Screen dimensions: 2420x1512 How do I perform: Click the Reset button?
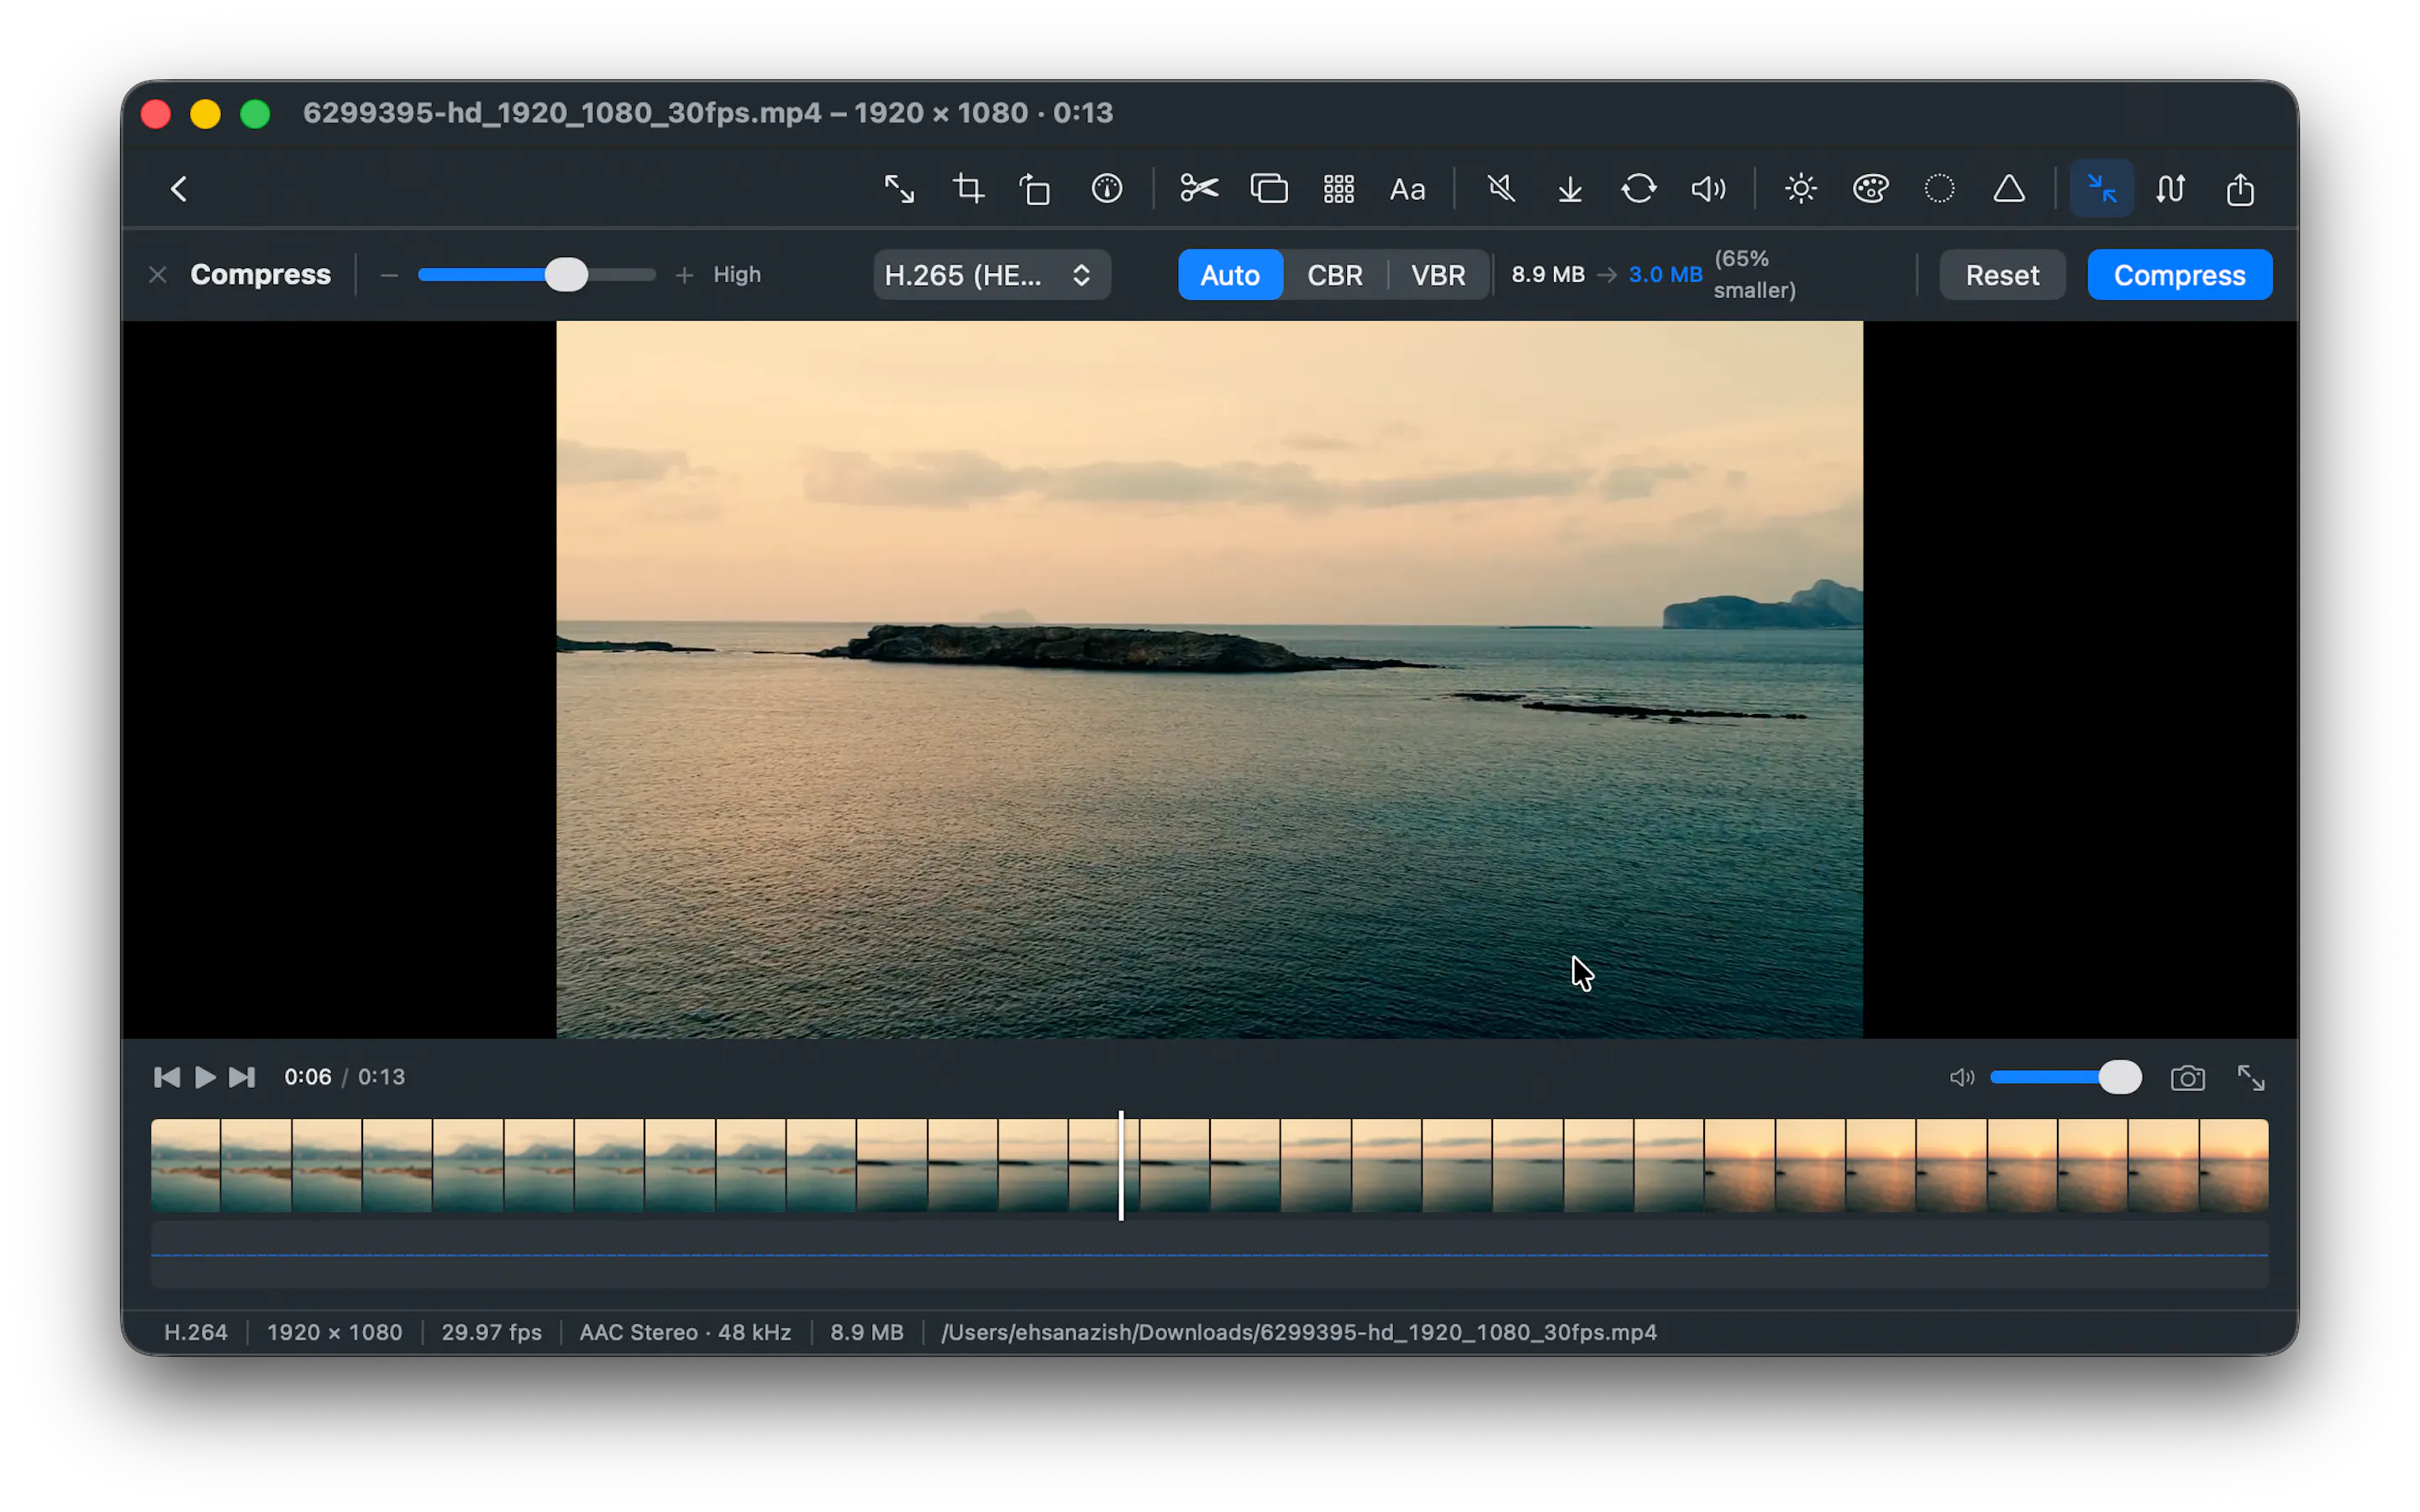(x=2002, y=275)
